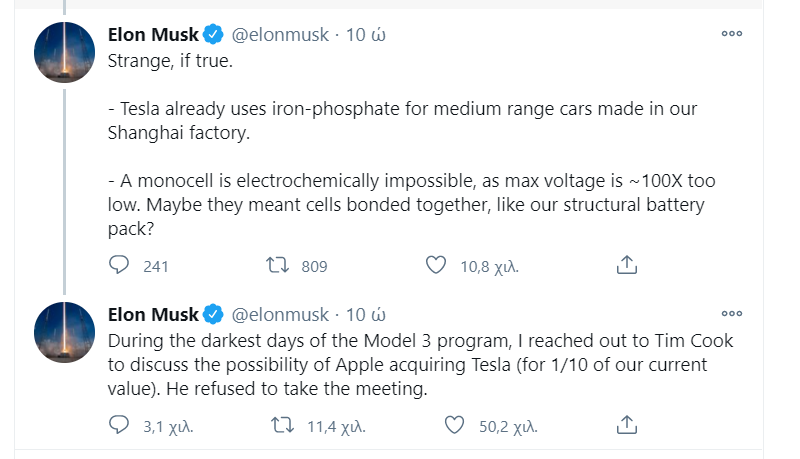
Task: Click Elon Musk's avatar on the first tweet
Action: coord(65,51)
